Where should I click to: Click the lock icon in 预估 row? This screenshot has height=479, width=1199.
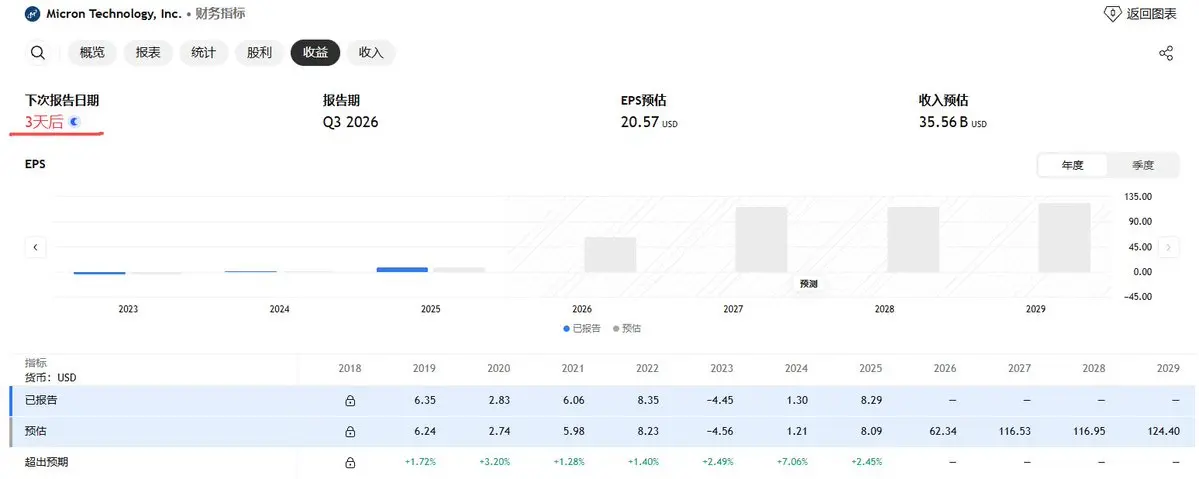point(349,432)
